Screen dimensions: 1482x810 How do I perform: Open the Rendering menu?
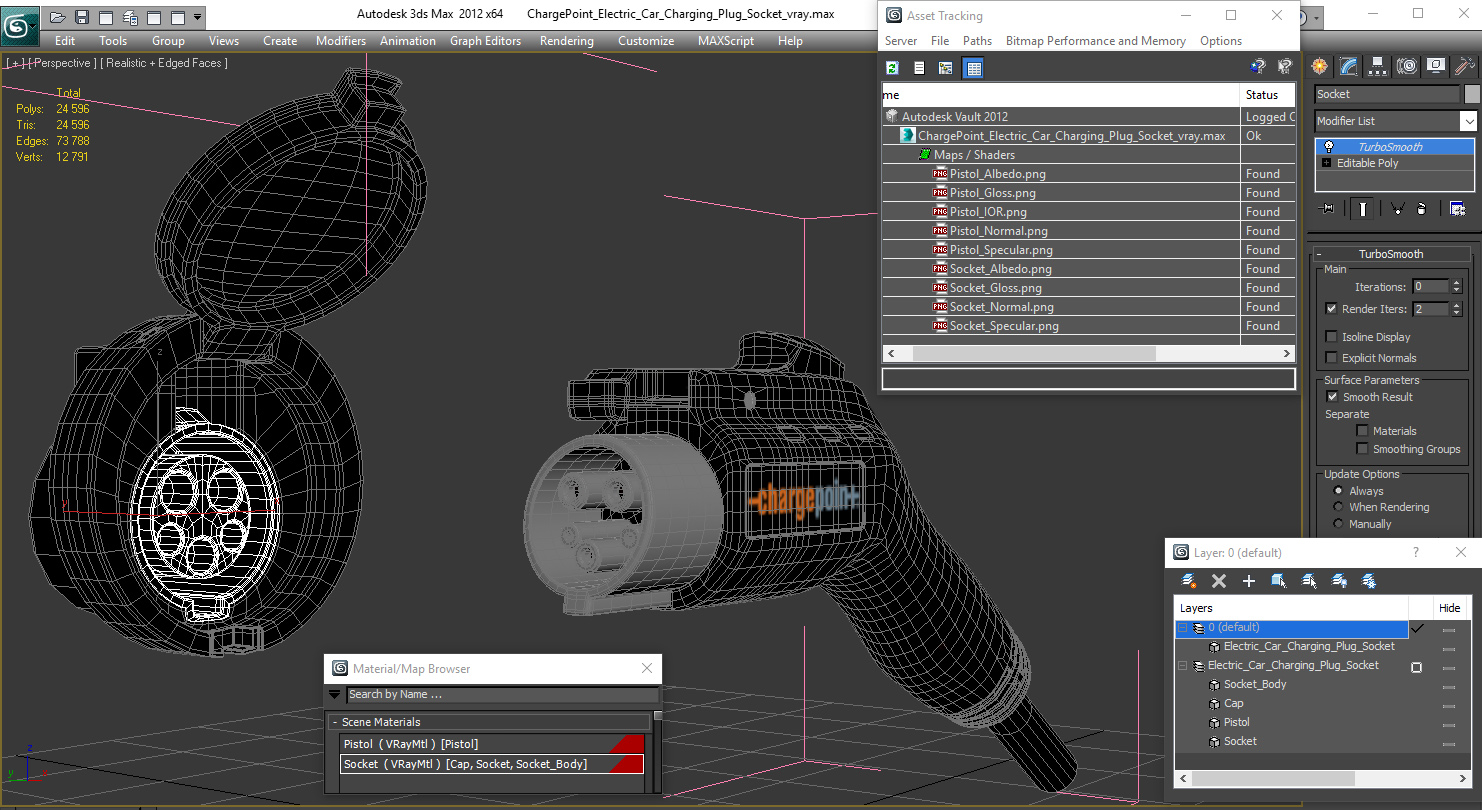(x=566, y=41)
